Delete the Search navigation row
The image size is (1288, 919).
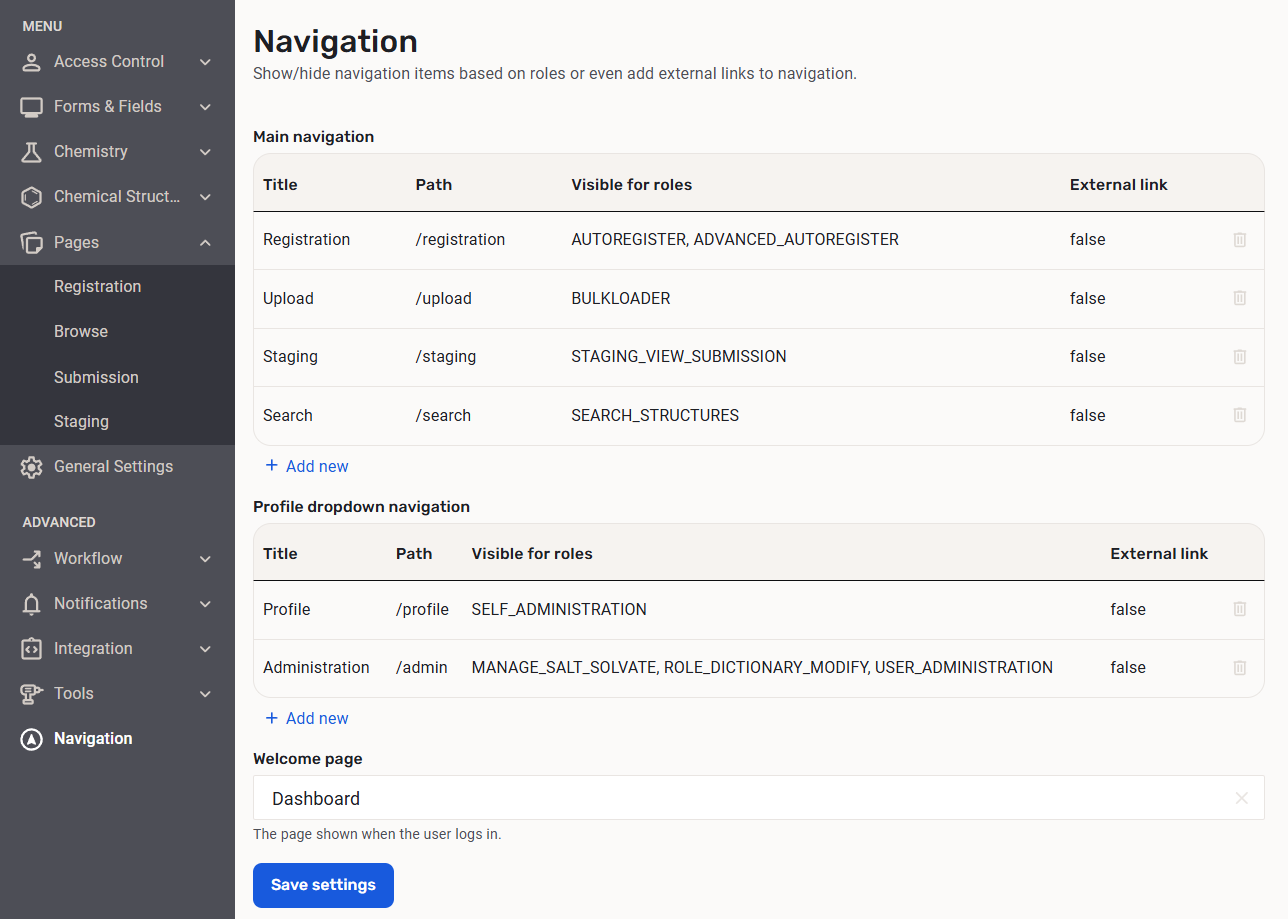pos(1239,415)
